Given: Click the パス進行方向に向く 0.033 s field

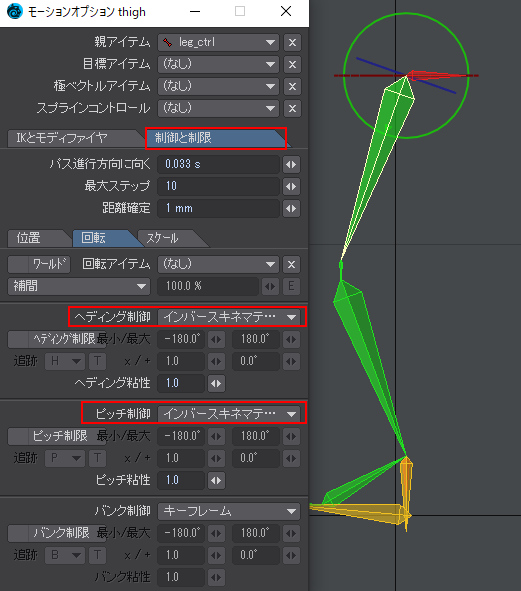Looking at the screenshot, I should tap(218, 164).
